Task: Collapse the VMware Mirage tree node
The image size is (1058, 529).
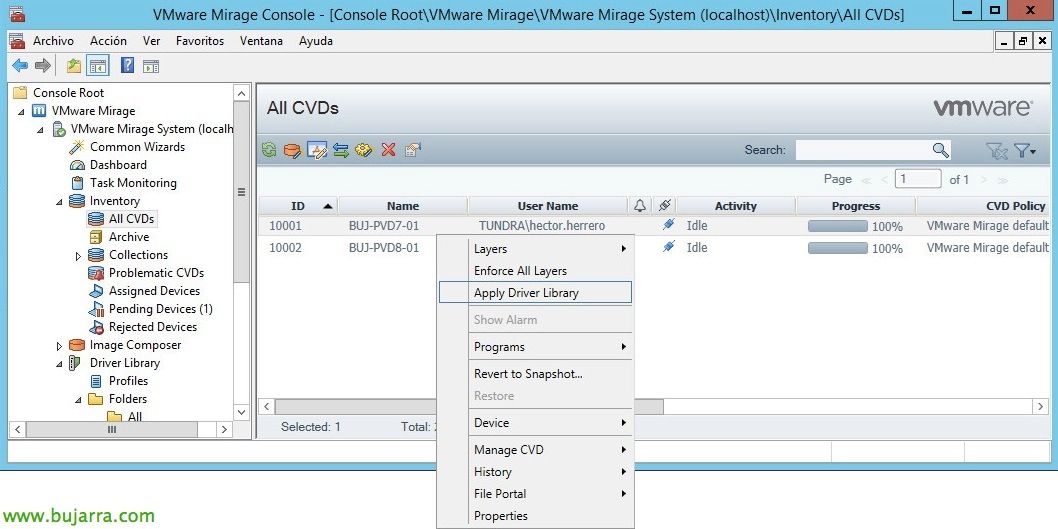Action: [x=22, y=111]
